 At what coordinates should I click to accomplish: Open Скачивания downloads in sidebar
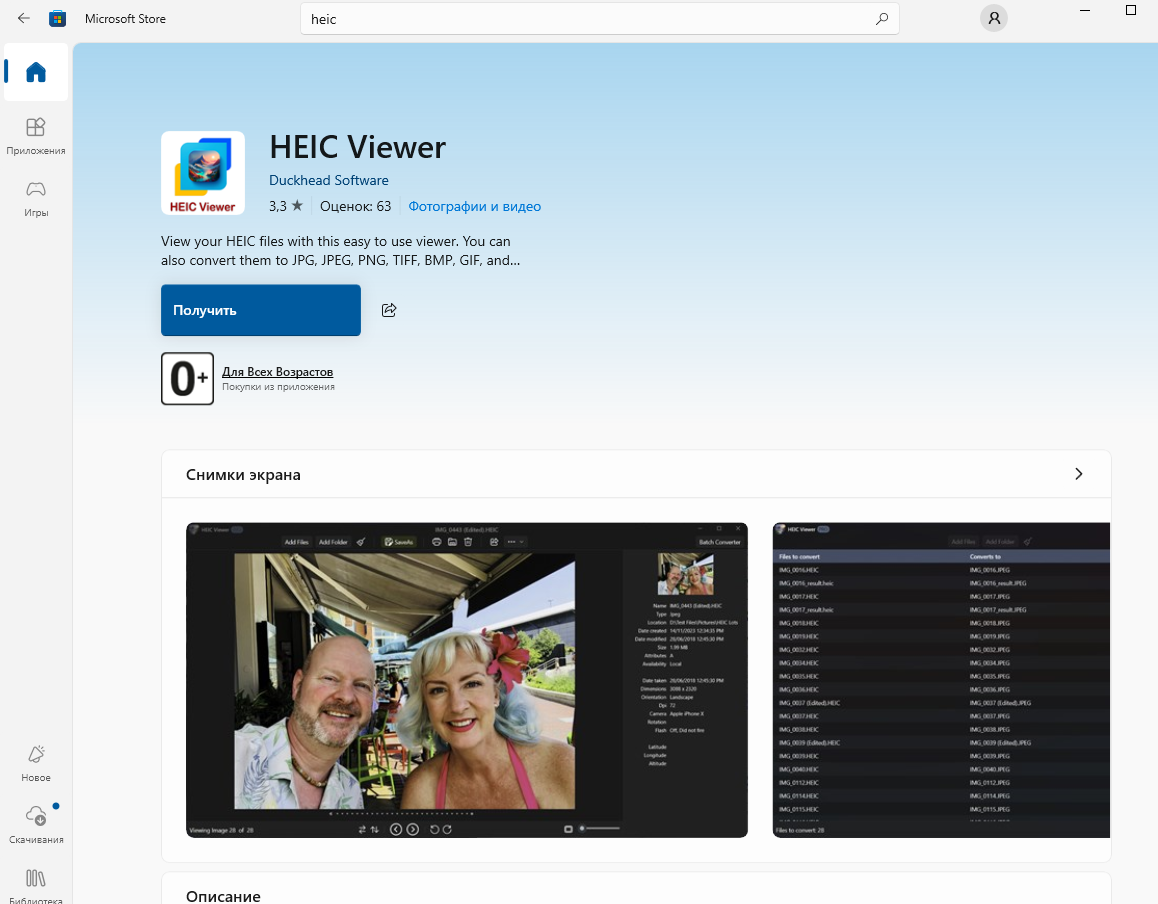[36, 824]
